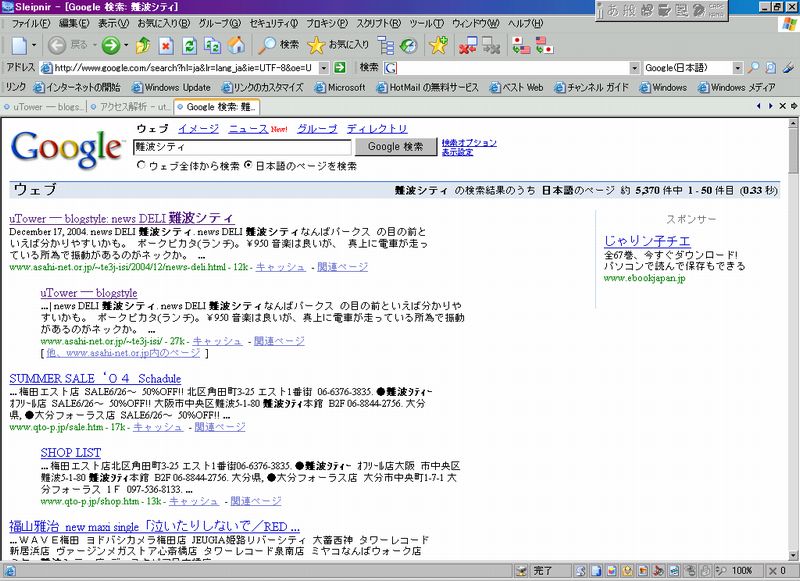
Task: Click the zoom magnifier icon next to 100%
Action: [720, 571]
